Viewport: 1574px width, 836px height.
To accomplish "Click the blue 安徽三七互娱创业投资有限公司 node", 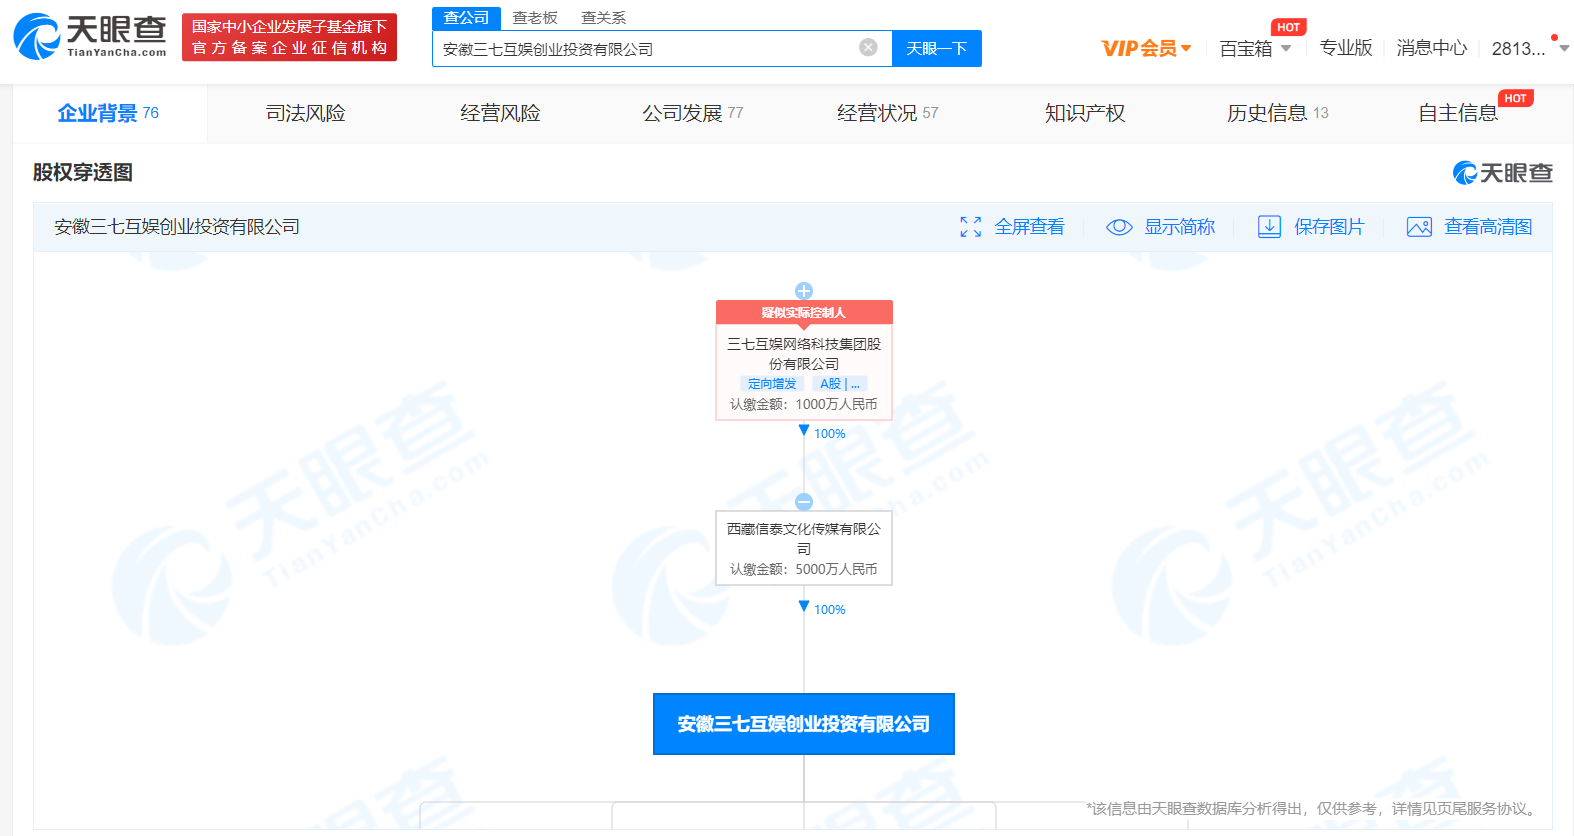I will [804, 724].
